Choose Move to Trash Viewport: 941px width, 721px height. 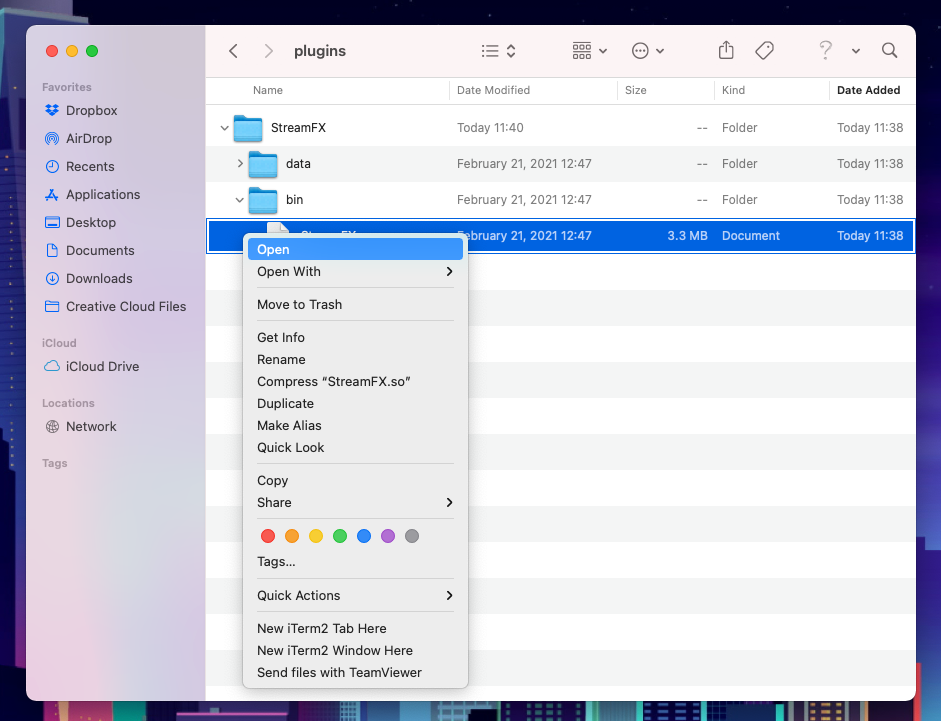(355, 304)
